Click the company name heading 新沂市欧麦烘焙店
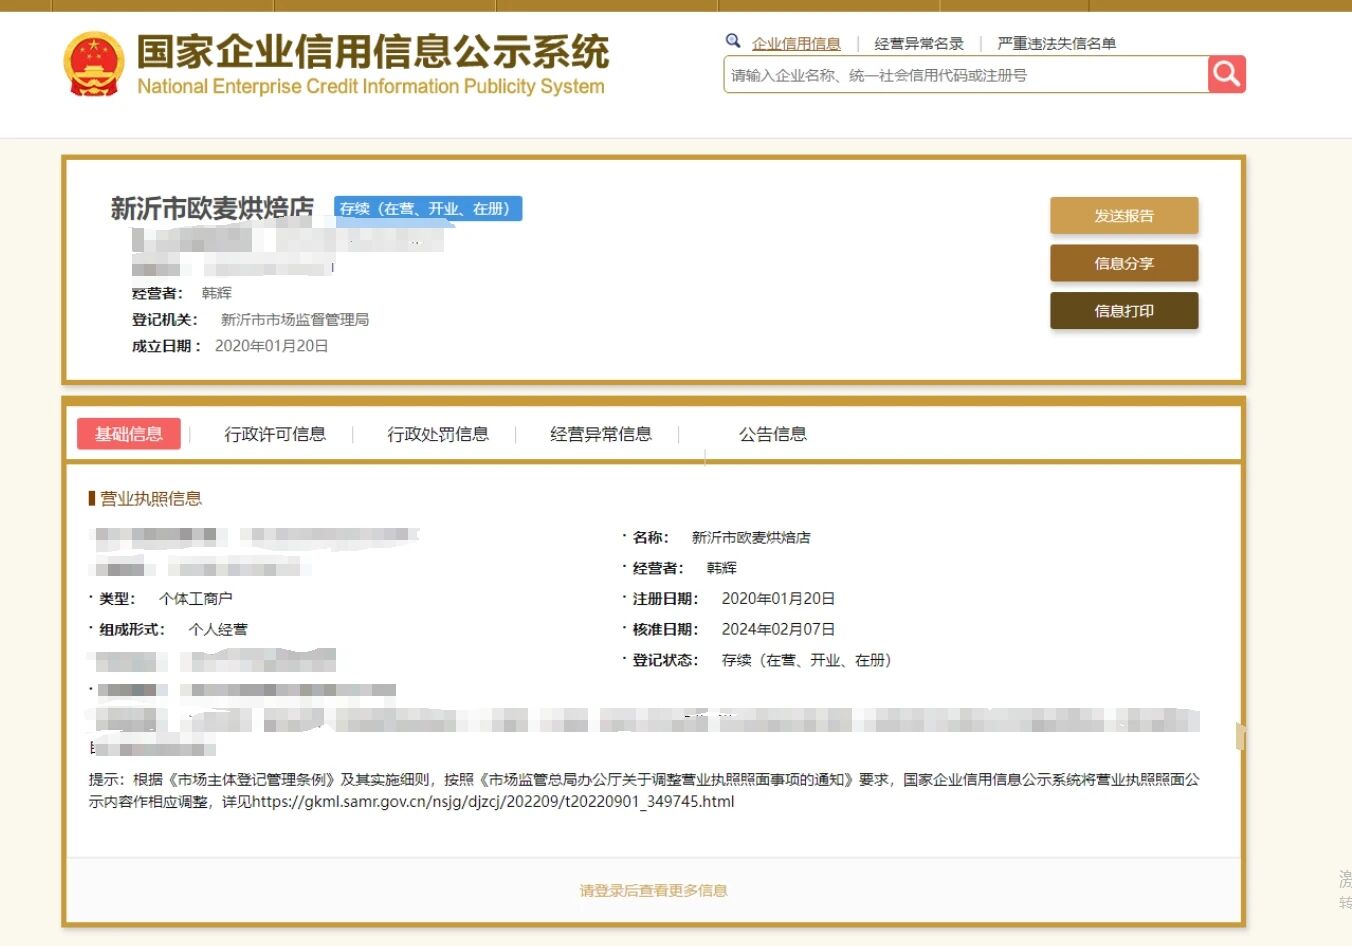The image size is (1352, 946). [212, 208]
